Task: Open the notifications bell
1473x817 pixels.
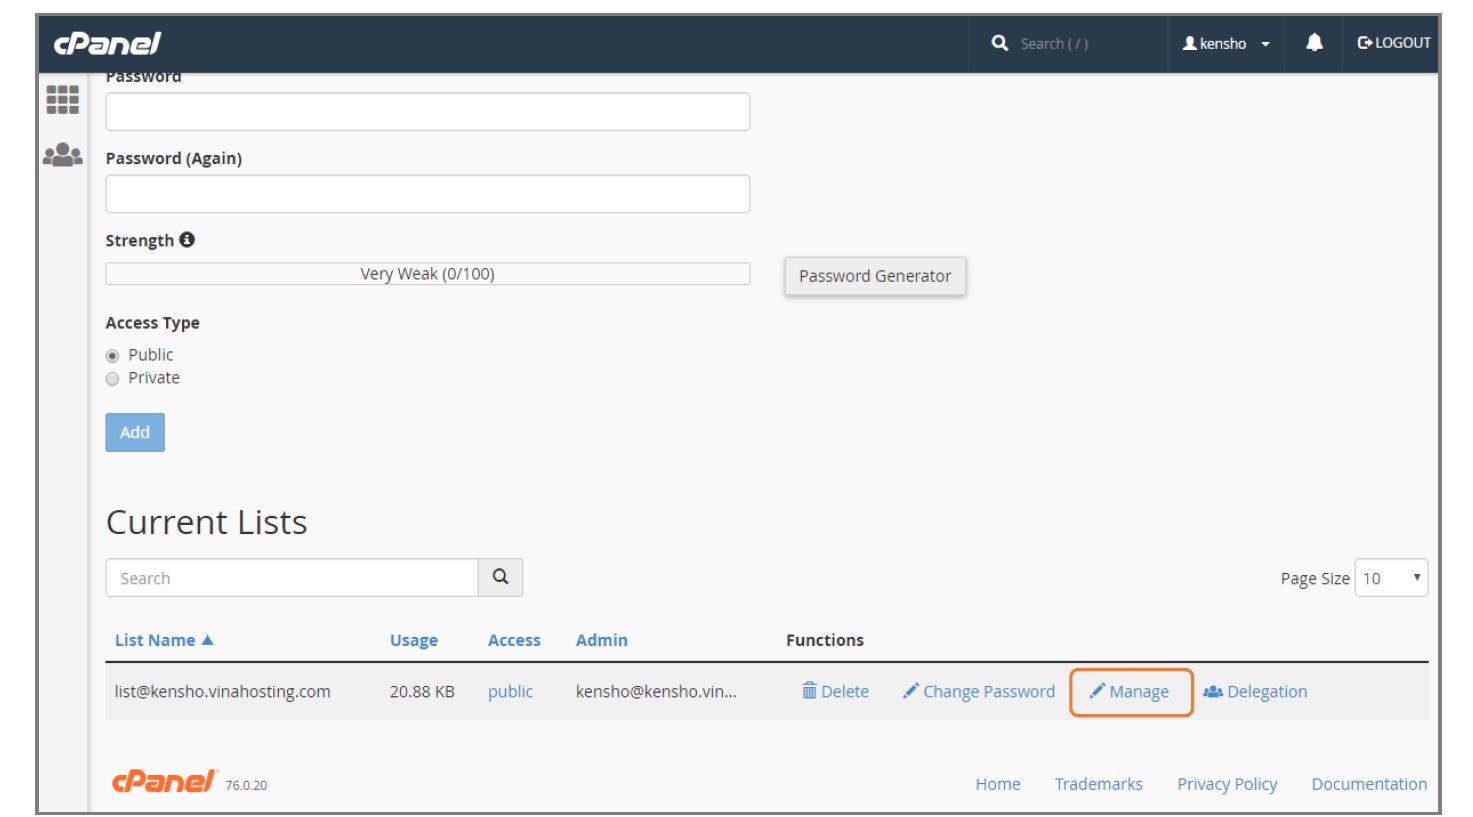Action: point(1314,42)
